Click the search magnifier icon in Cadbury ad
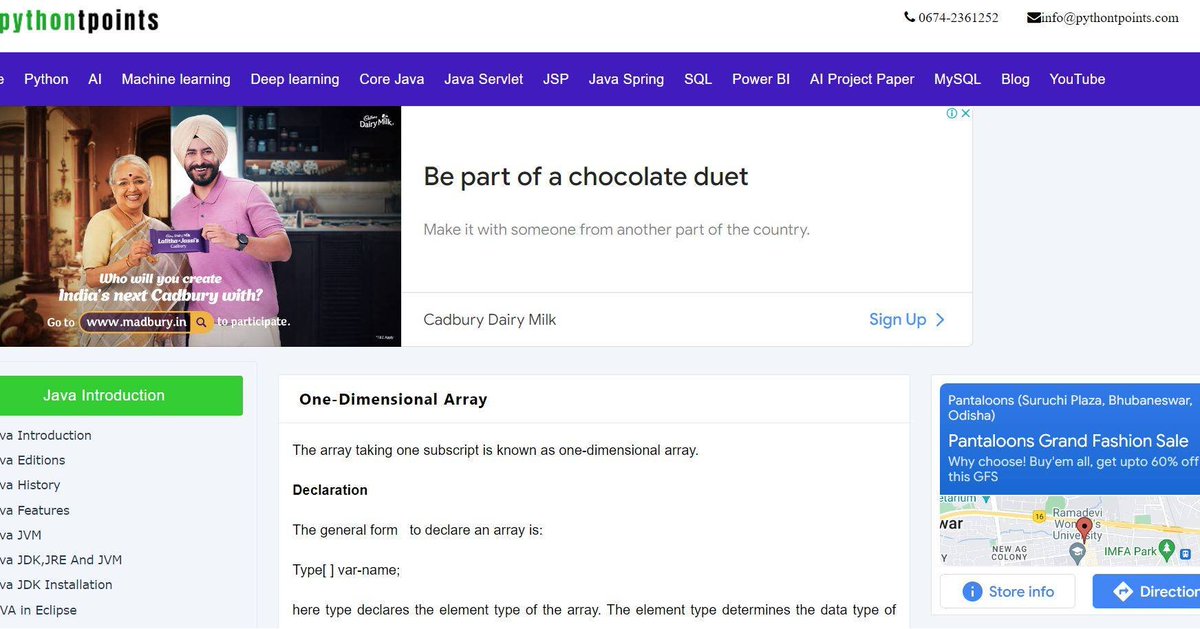Viewport: 1200px width, 629px height. (202, 322)
